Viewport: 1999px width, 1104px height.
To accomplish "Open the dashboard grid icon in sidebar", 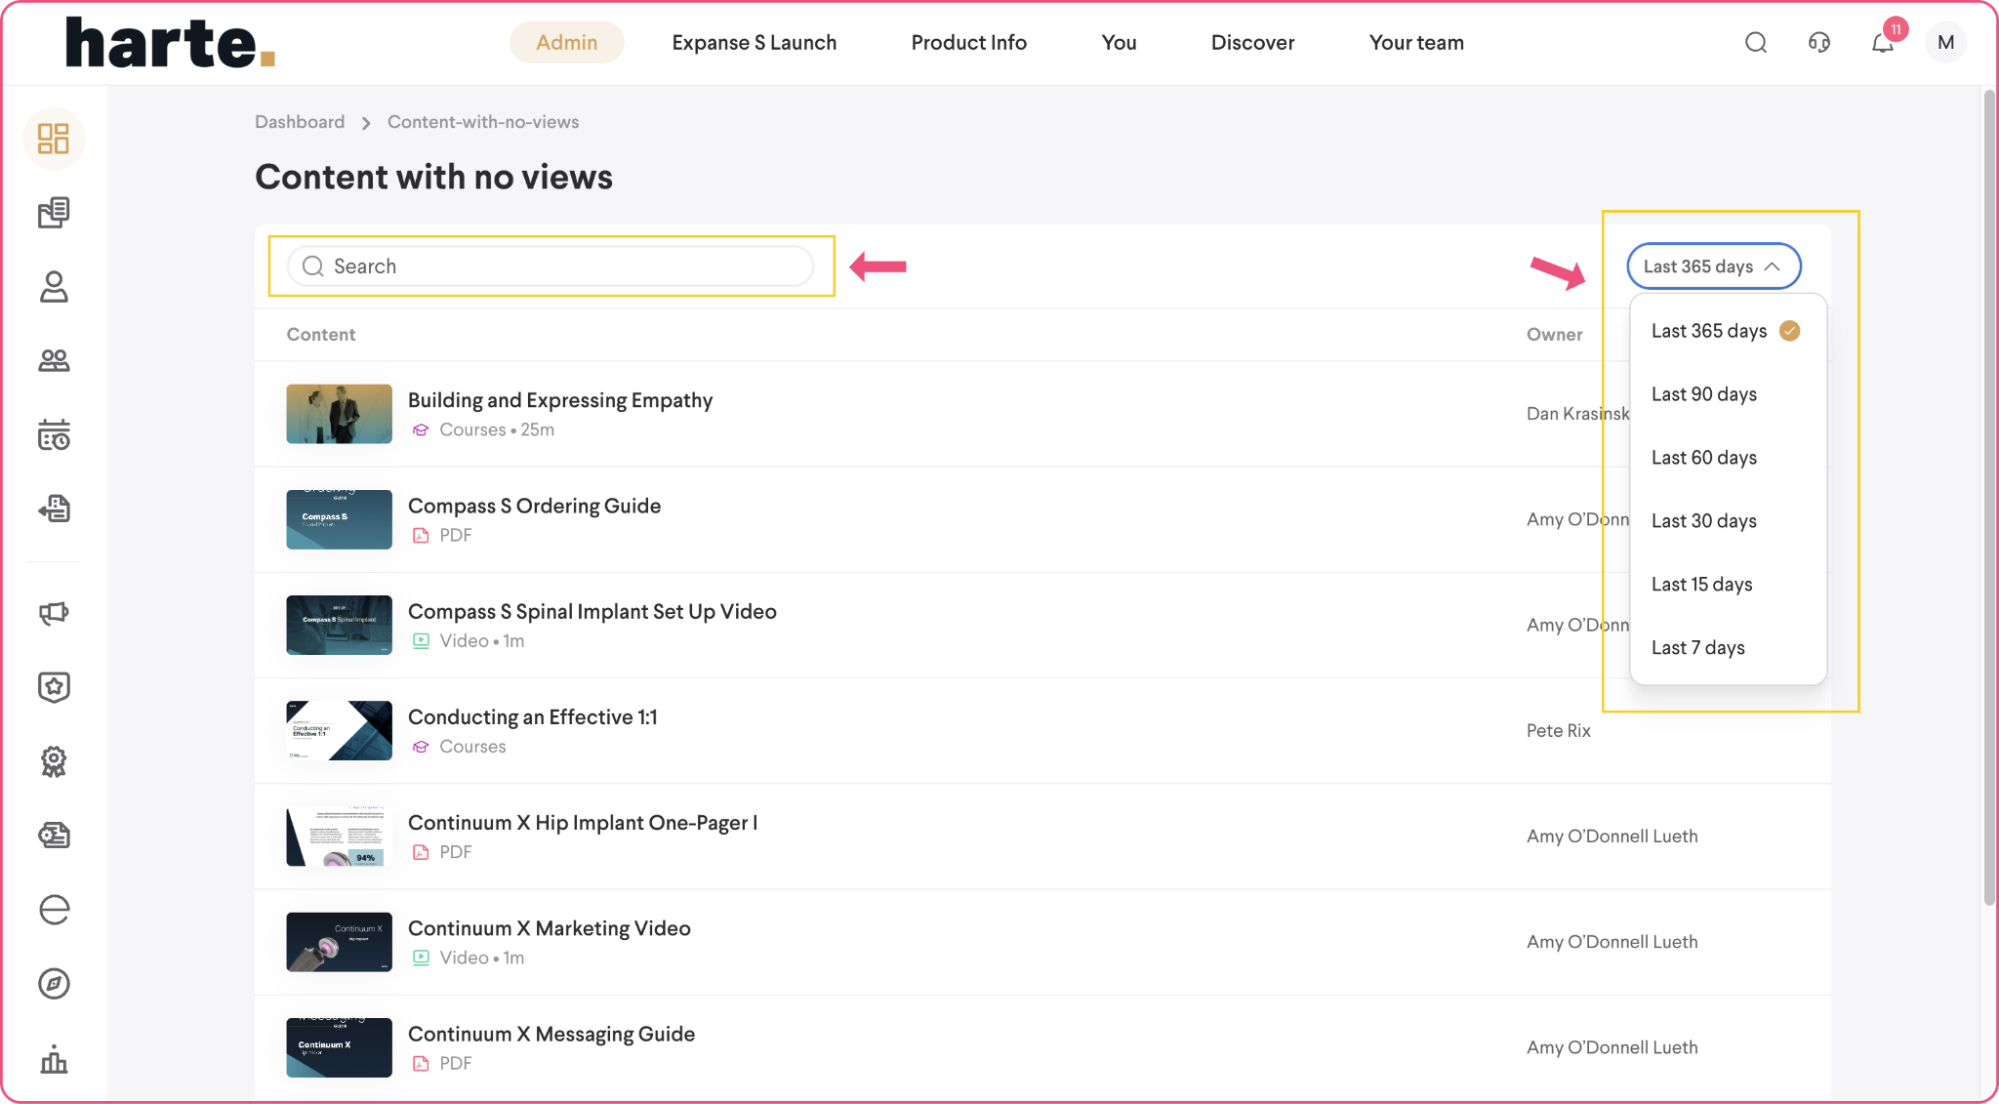I will [x=53, y=138].
